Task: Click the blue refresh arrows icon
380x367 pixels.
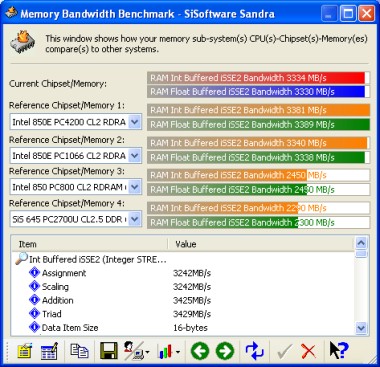Action: tap(255, 351)
